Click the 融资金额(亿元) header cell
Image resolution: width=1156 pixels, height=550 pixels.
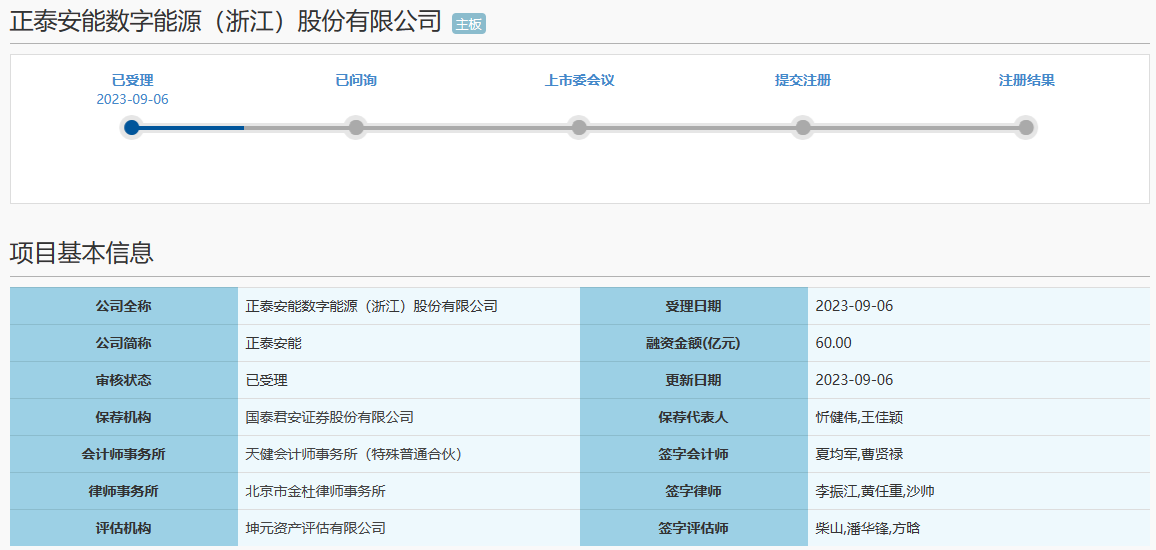coord(694,343)
